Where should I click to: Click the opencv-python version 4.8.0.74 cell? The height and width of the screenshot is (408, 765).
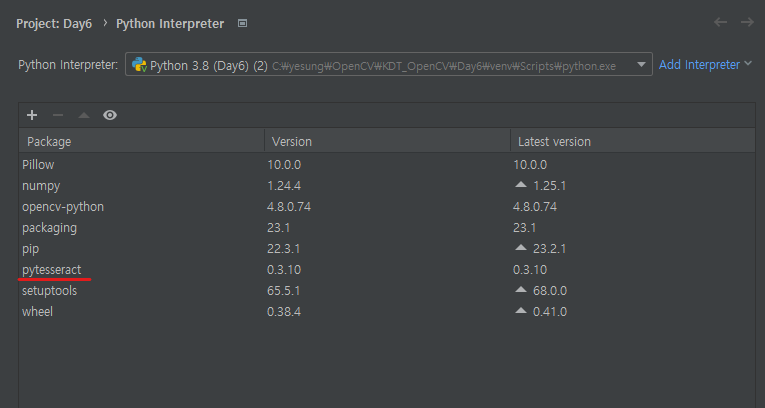click(289, 206)
